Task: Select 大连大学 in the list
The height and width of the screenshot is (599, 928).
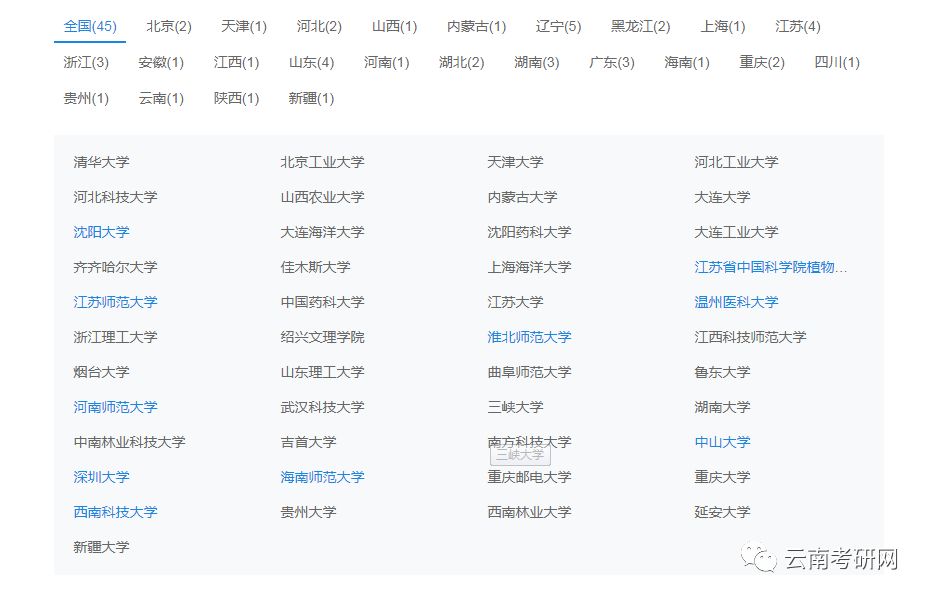Action: (722, 197)
